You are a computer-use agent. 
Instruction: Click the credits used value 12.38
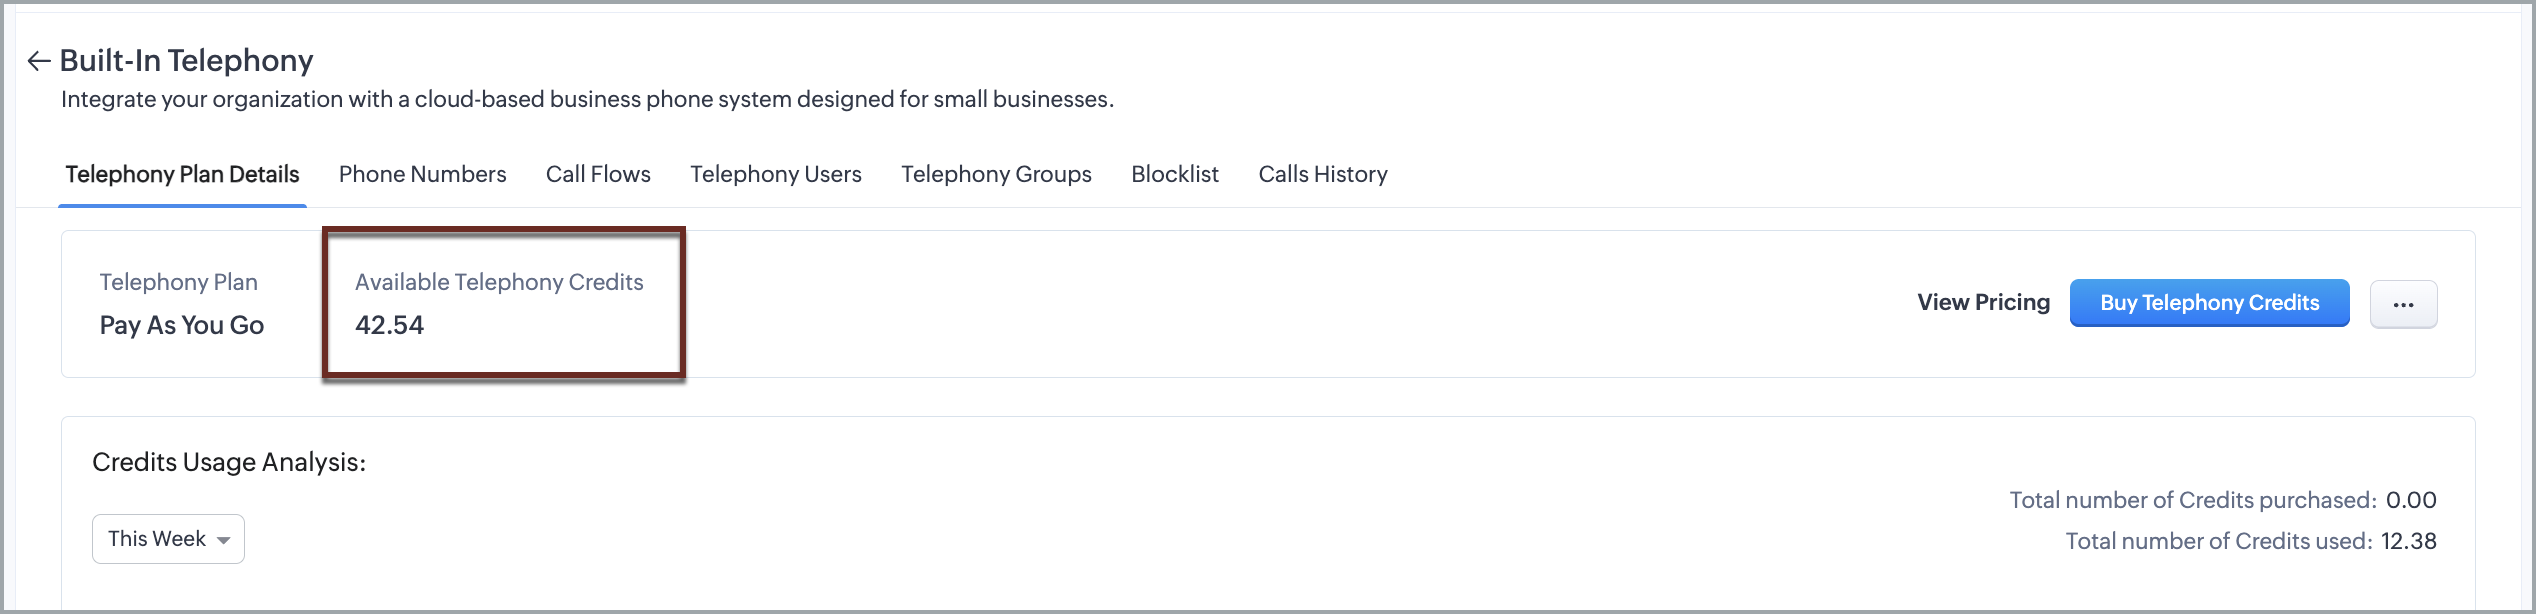pos(2408,541)
